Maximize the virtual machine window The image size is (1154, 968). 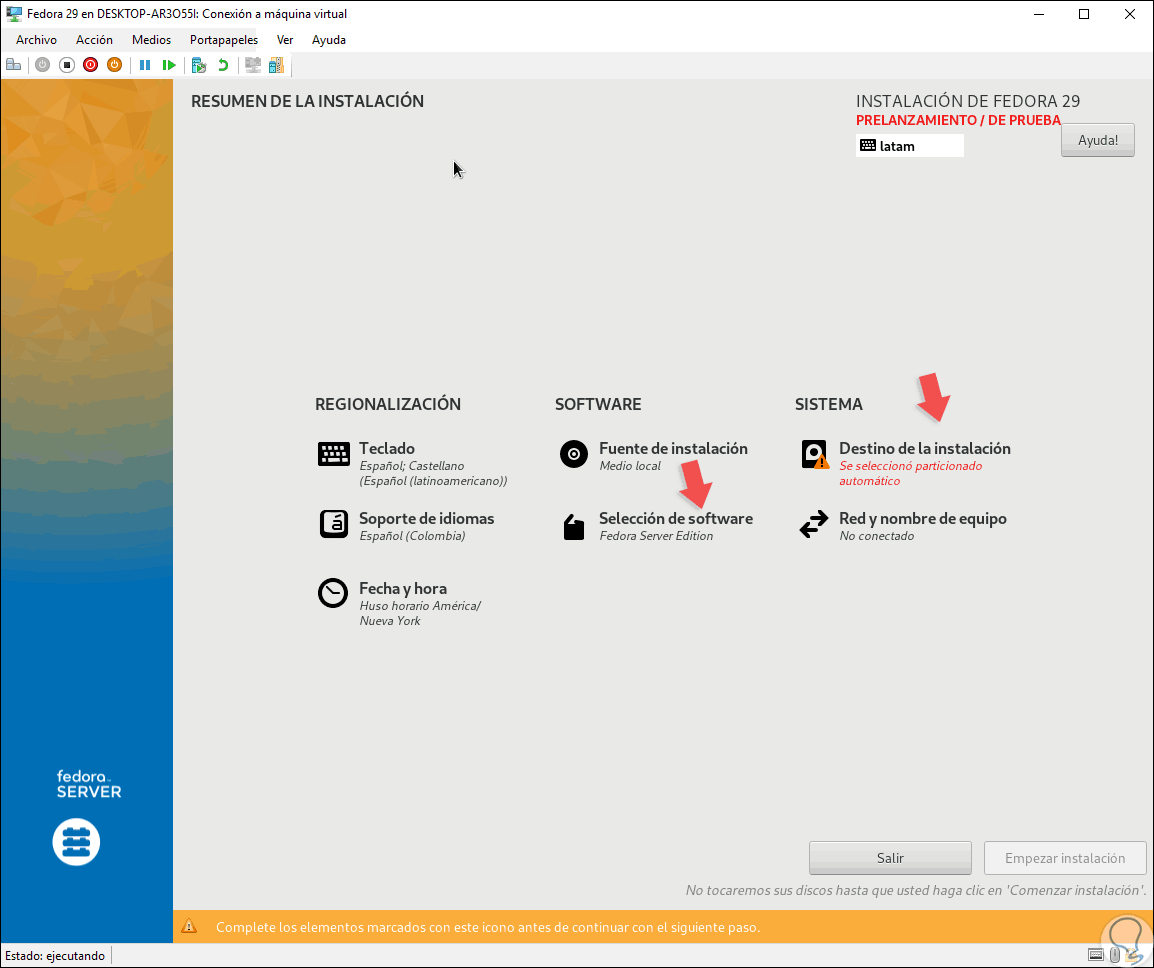click(1084, 14)
